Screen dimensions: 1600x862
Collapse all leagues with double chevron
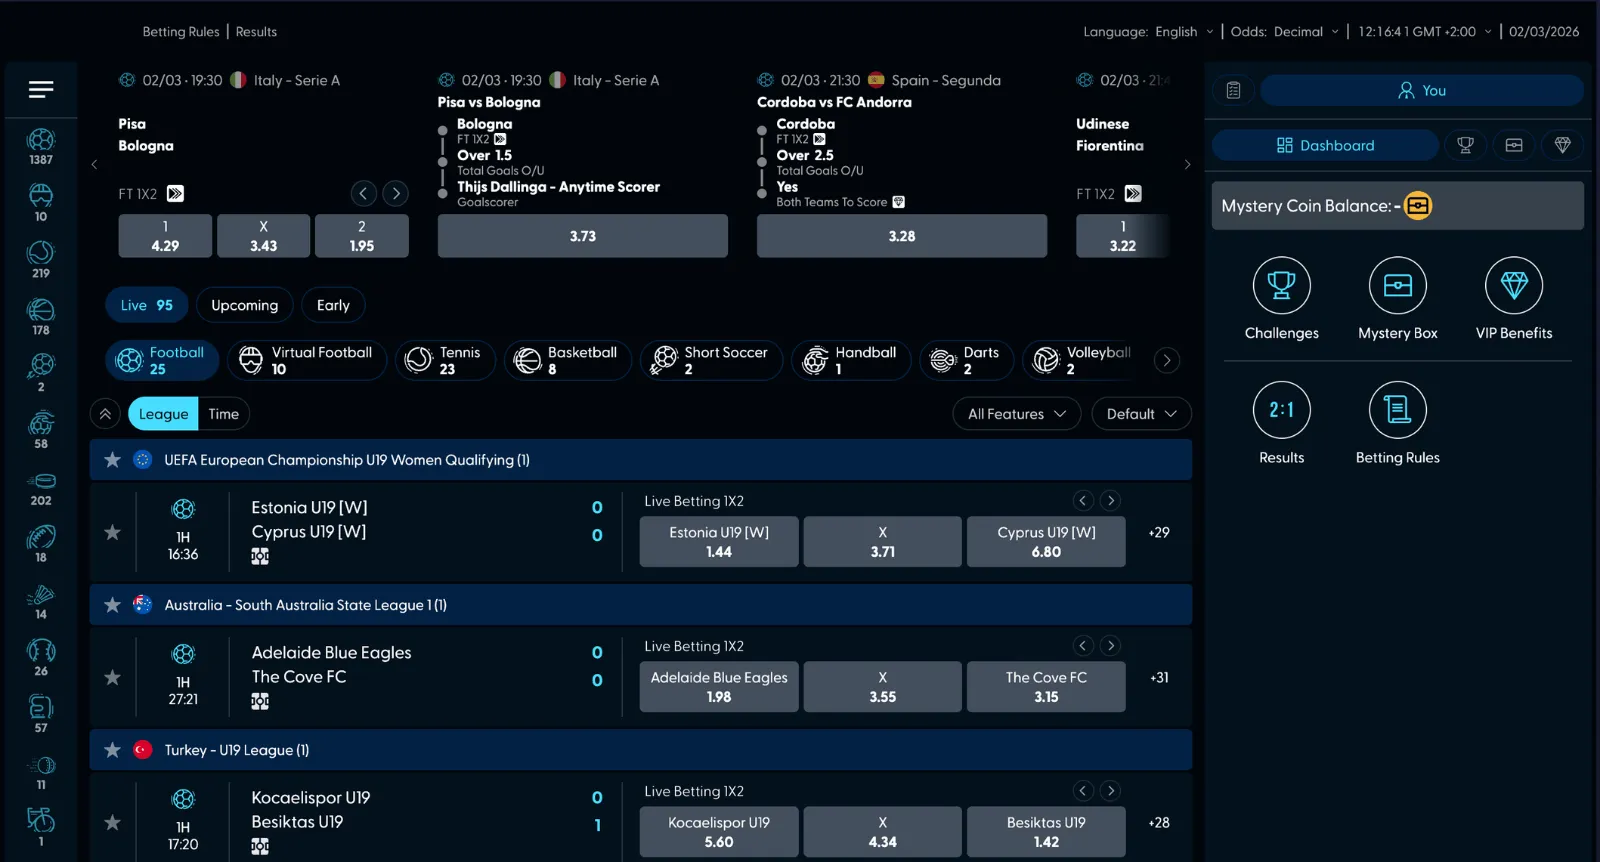tap(105, 414)
